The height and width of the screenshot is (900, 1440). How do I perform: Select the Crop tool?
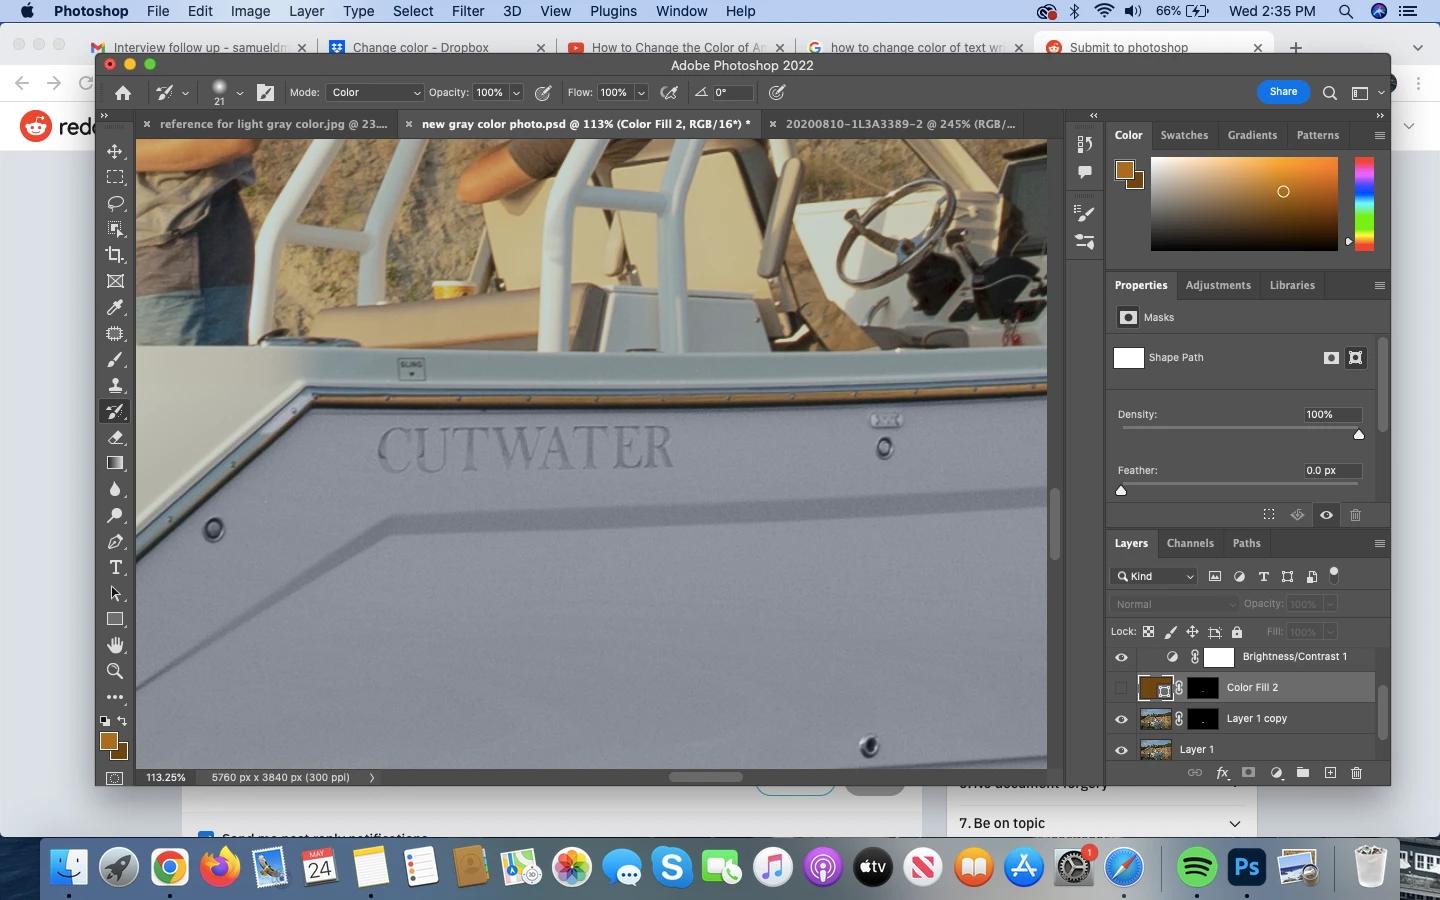pyautogui.click(x=115, y=256)
